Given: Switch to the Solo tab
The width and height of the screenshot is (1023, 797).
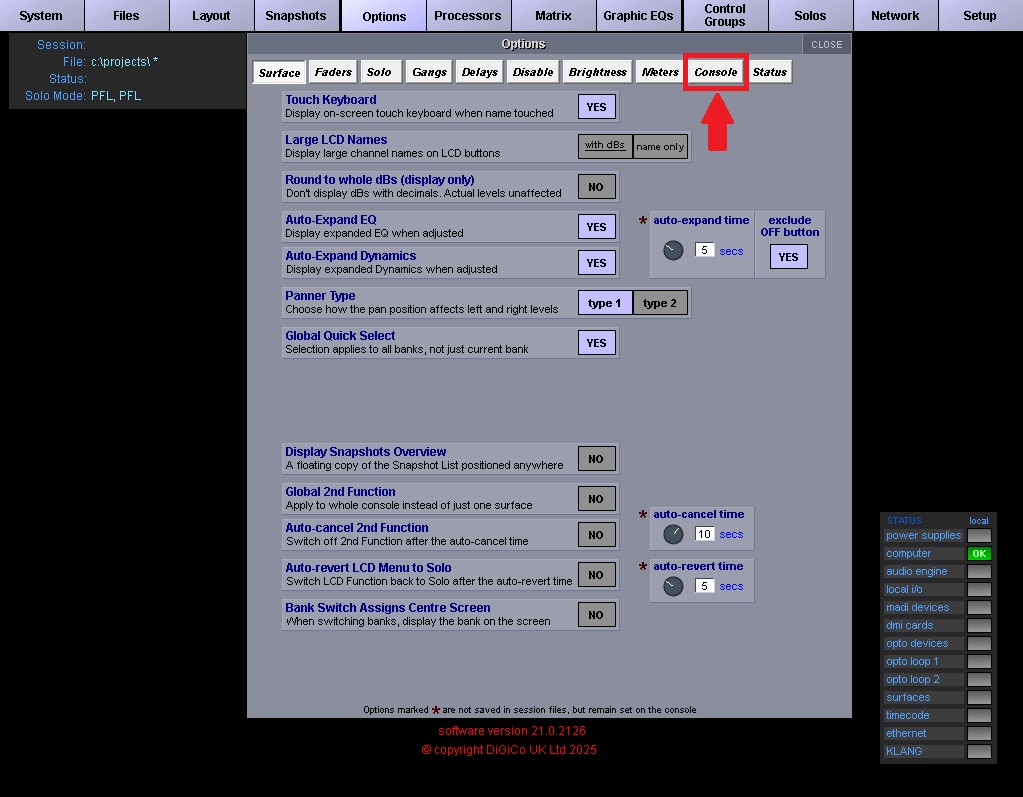Looking at the screenshot, I should point(379,72).
